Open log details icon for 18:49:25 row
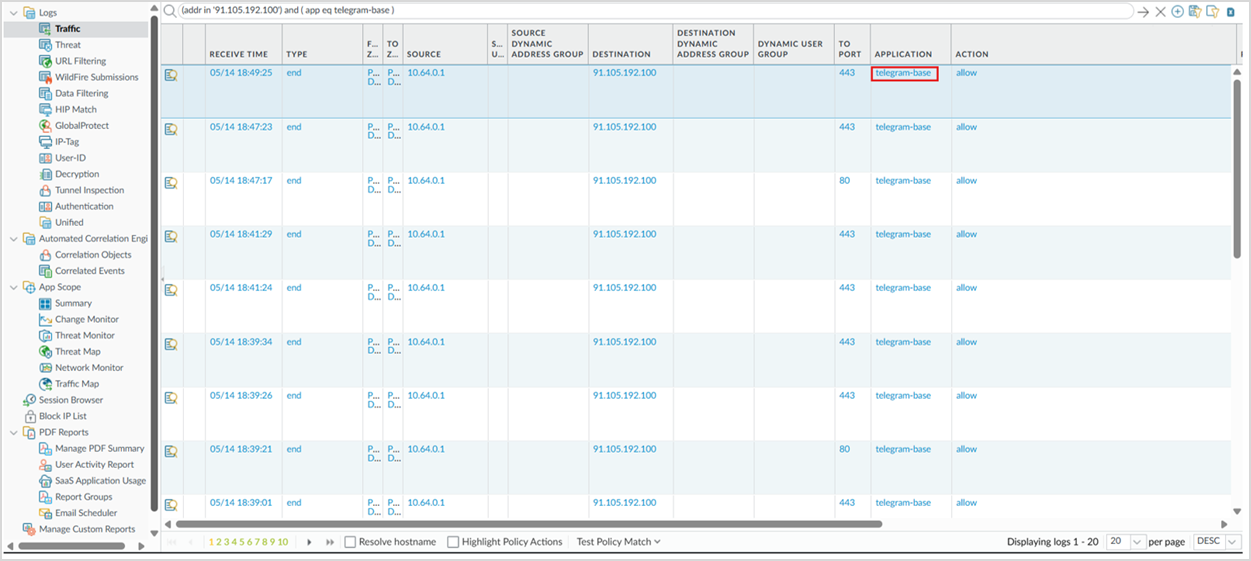The width and height of the screenshot is (1251, 561). 171,74
